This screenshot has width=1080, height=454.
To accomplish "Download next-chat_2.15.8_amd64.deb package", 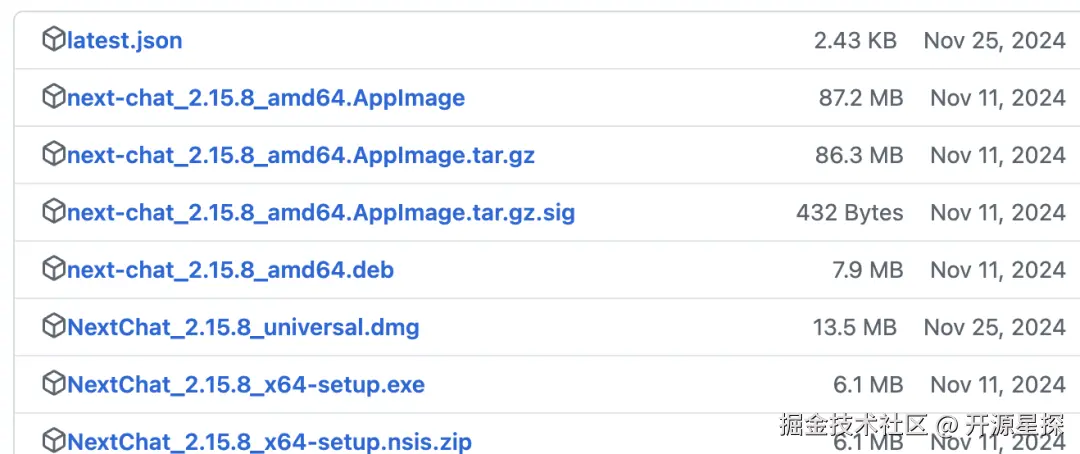I will [231, 269].
